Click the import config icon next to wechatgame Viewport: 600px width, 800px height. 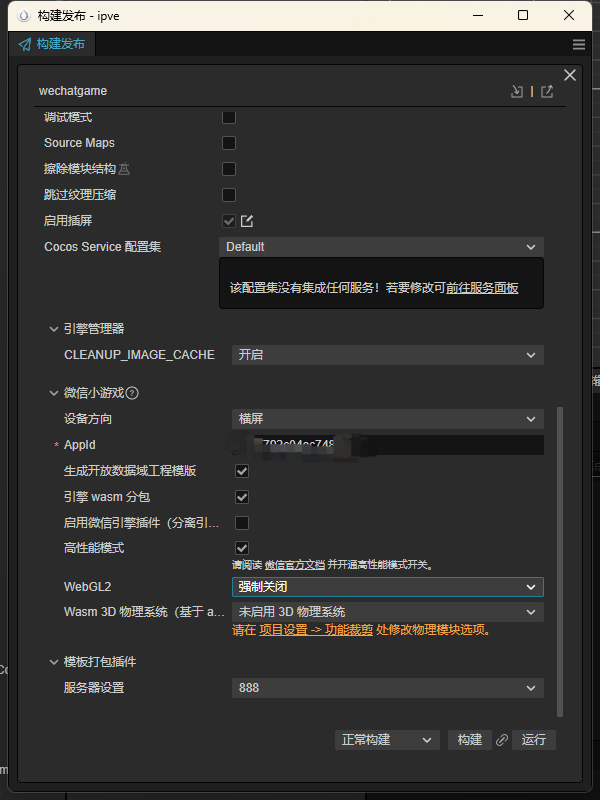pyautogui.click(x=517, y=91)
